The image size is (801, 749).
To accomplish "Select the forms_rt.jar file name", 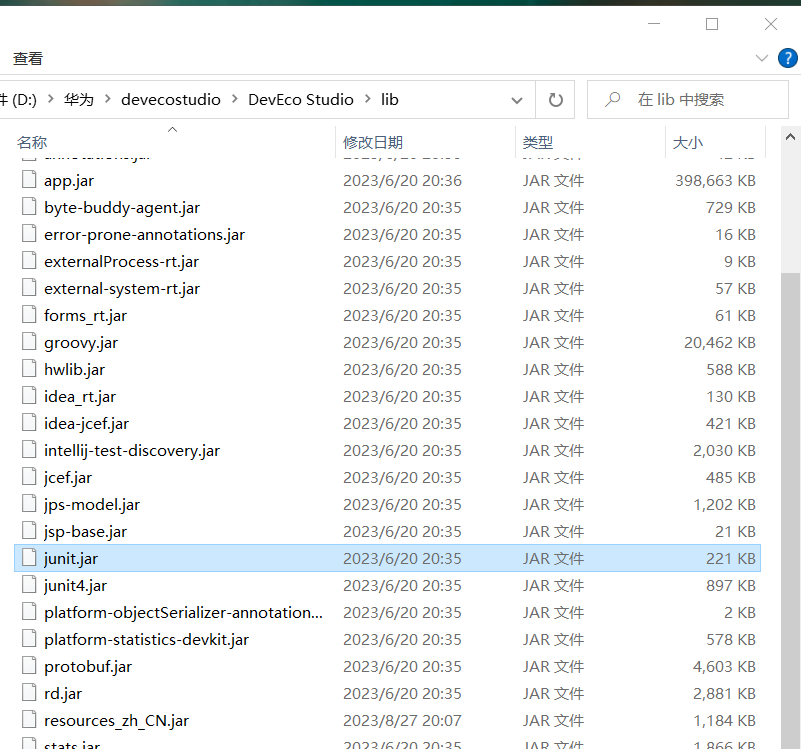I will click(85, 315).
